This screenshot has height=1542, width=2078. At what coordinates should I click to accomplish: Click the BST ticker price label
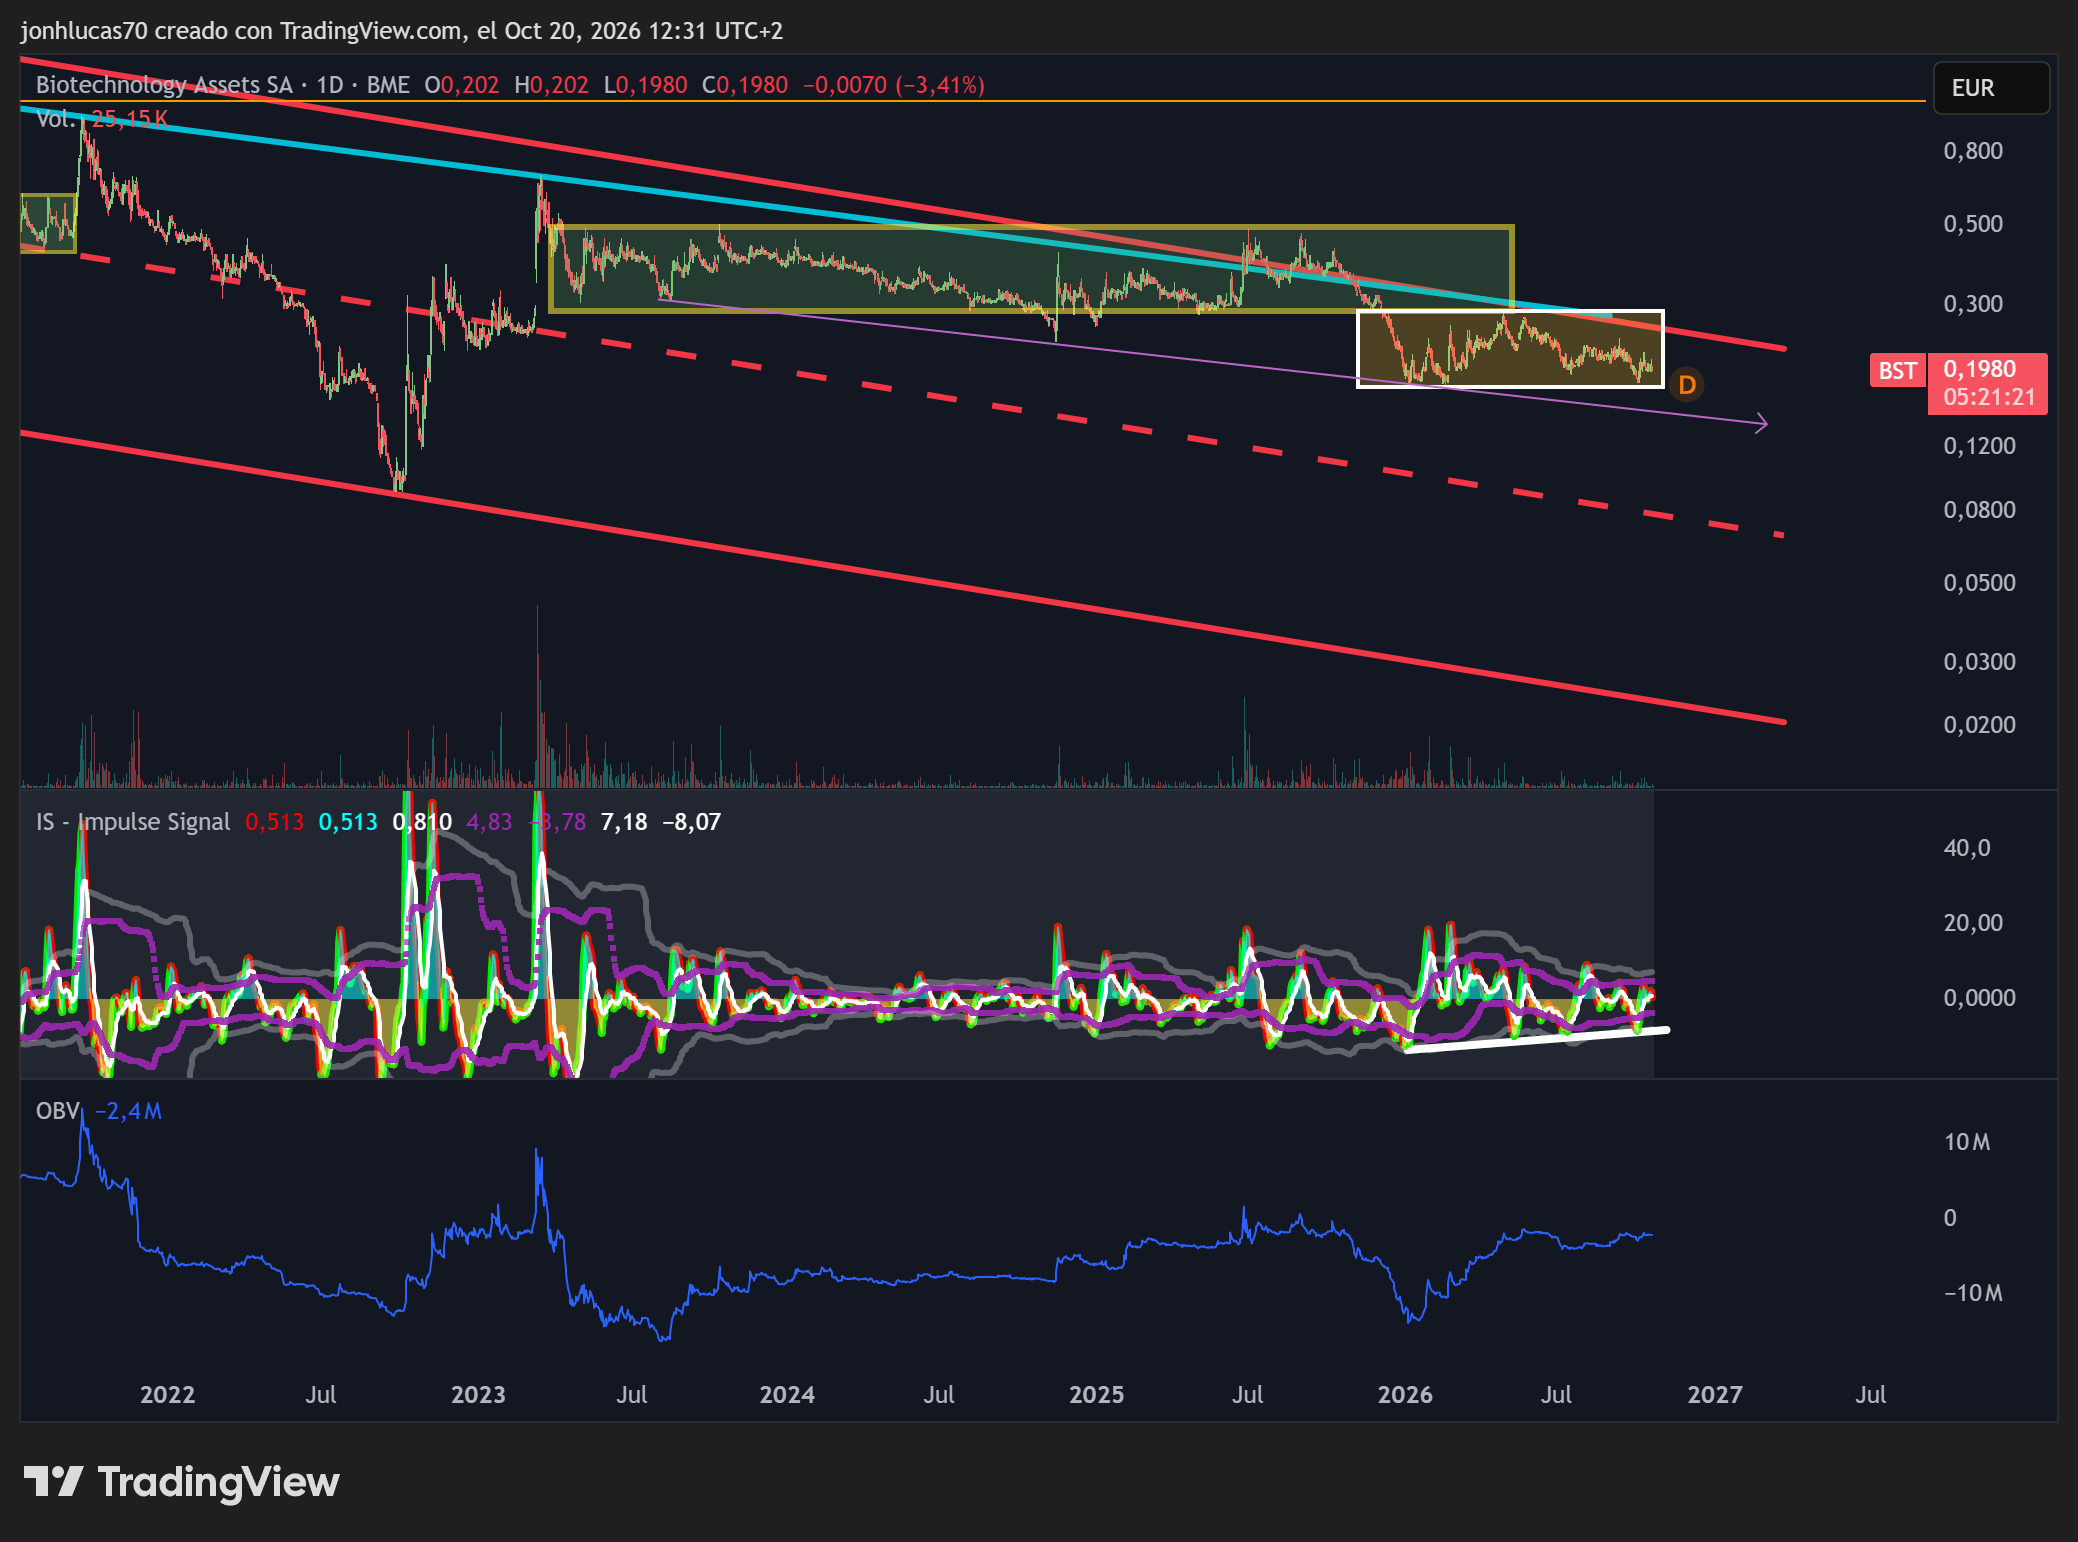tap(1897, 371)
